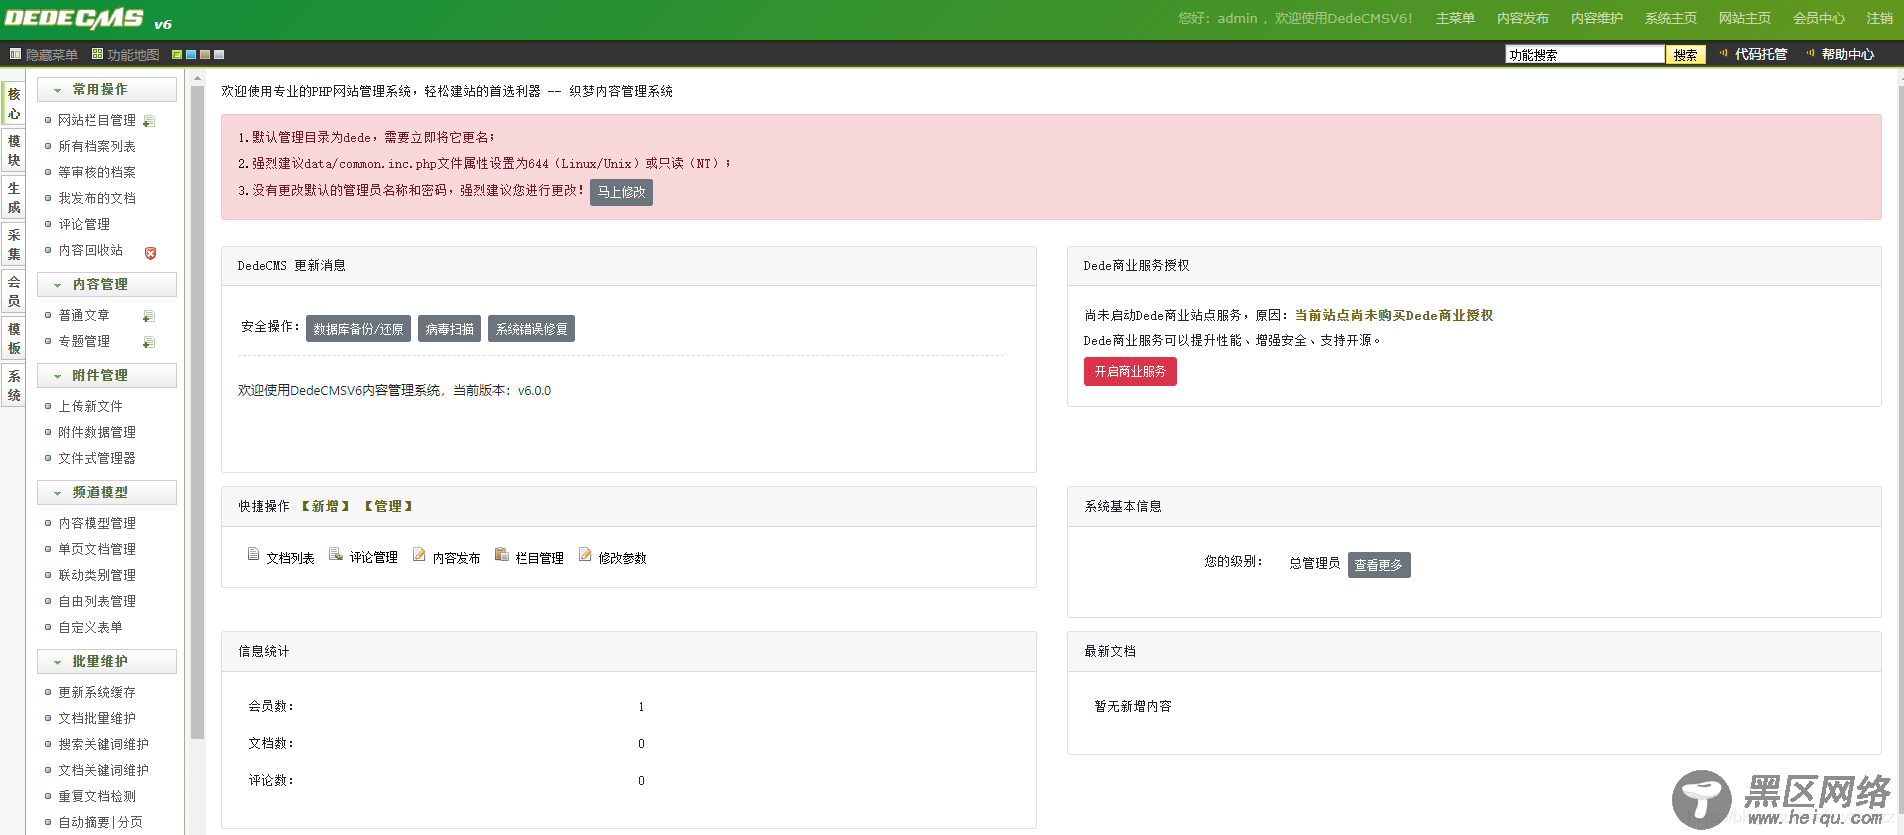Open 会员中心 in the top navigation
Screen dimensions: 1904x835
tap(1819, 18)
